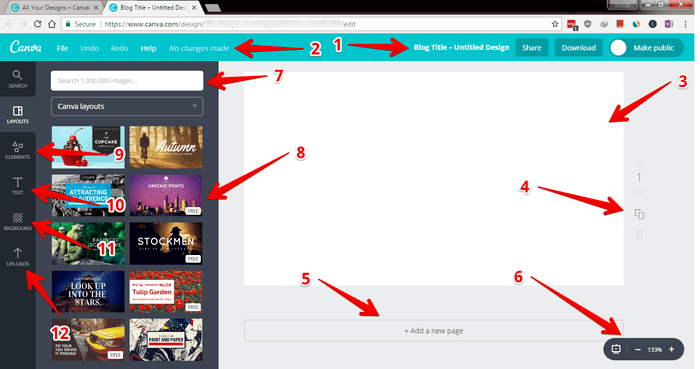Zoom in with the plus button

coord(671,349)
